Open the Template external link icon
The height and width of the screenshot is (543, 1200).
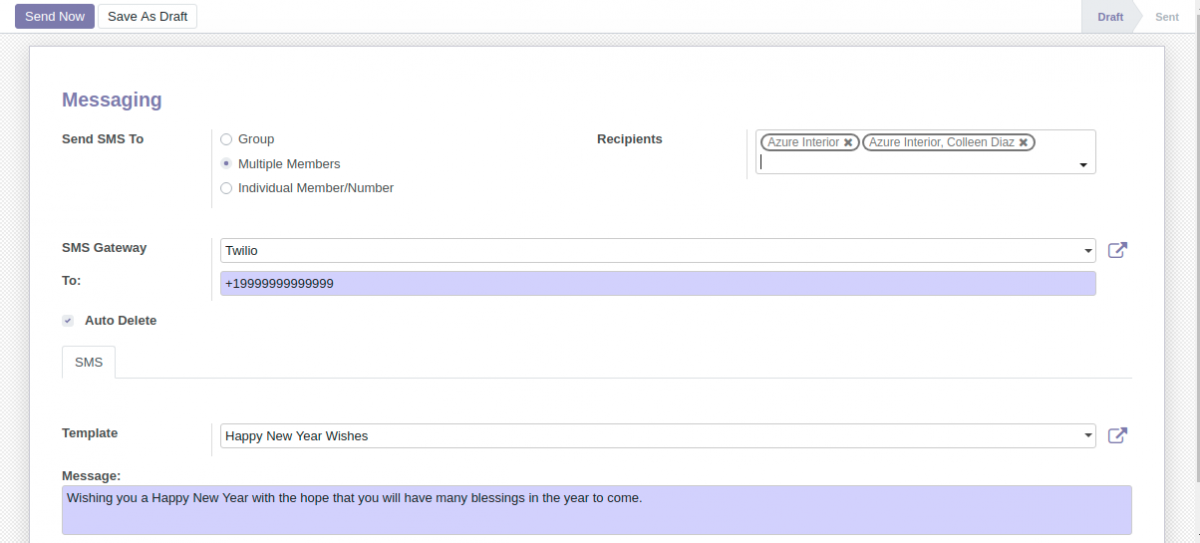[x=1117, y=435]
